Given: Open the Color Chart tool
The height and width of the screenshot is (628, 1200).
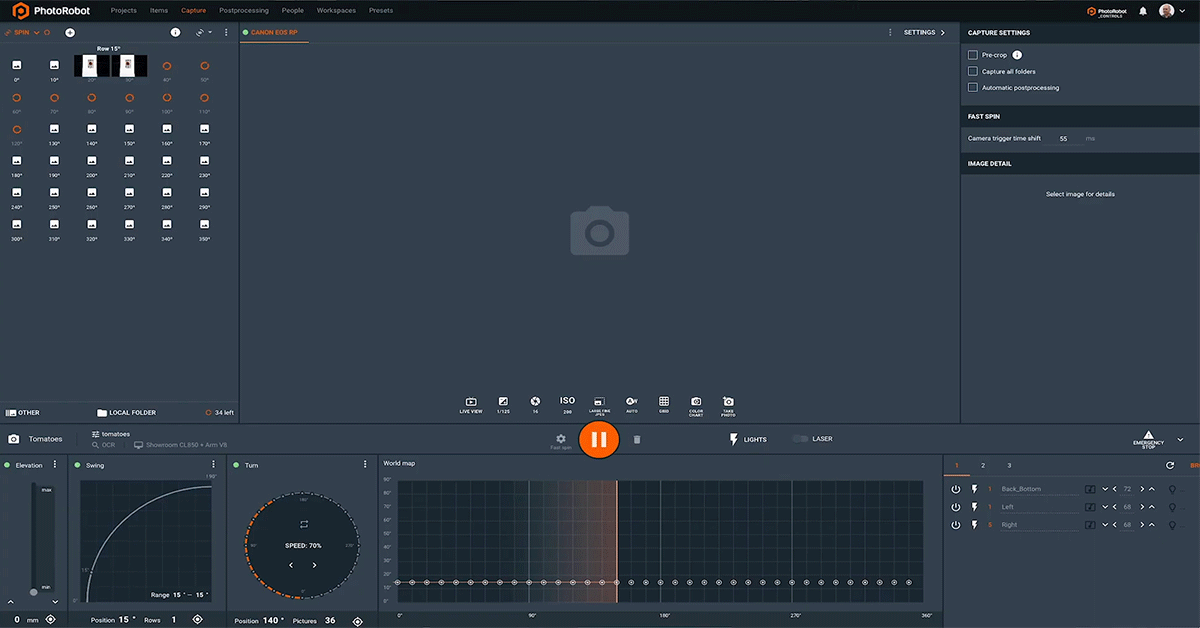Looking at the screenshot, I should click(x=696, y=401).
